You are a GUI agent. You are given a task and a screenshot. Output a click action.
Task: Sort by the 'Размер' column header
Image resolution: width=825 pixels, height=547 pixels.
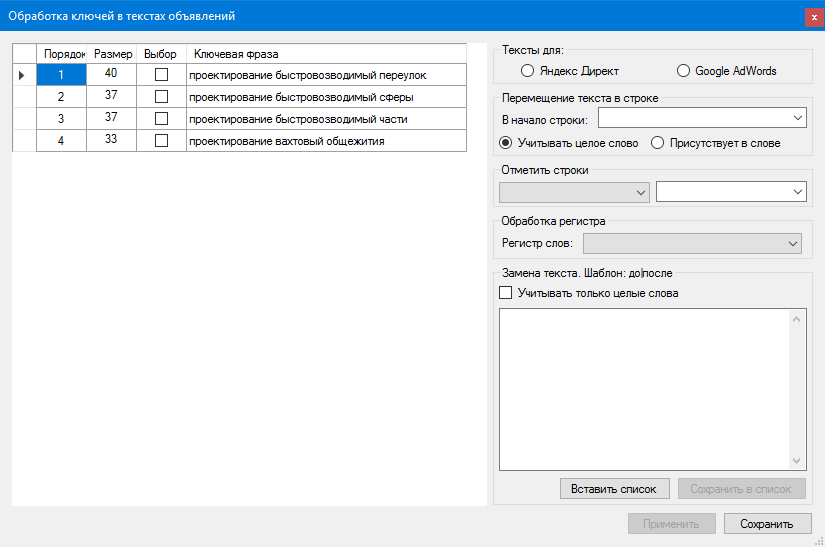(x=112, y=53)
